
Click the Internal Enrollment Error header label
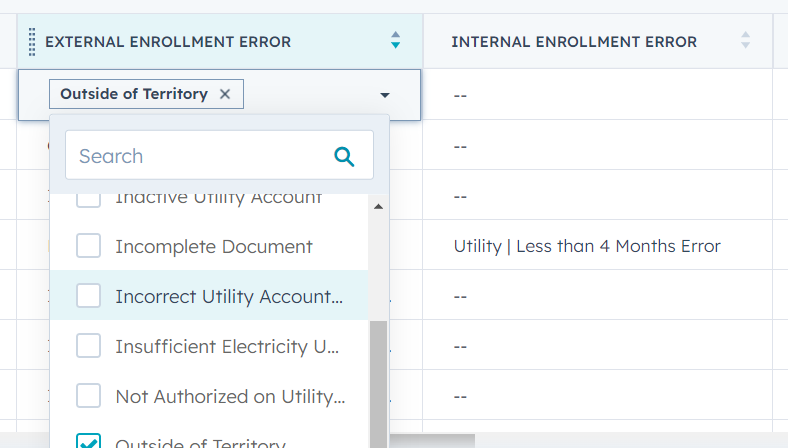(x=574, y=42)
